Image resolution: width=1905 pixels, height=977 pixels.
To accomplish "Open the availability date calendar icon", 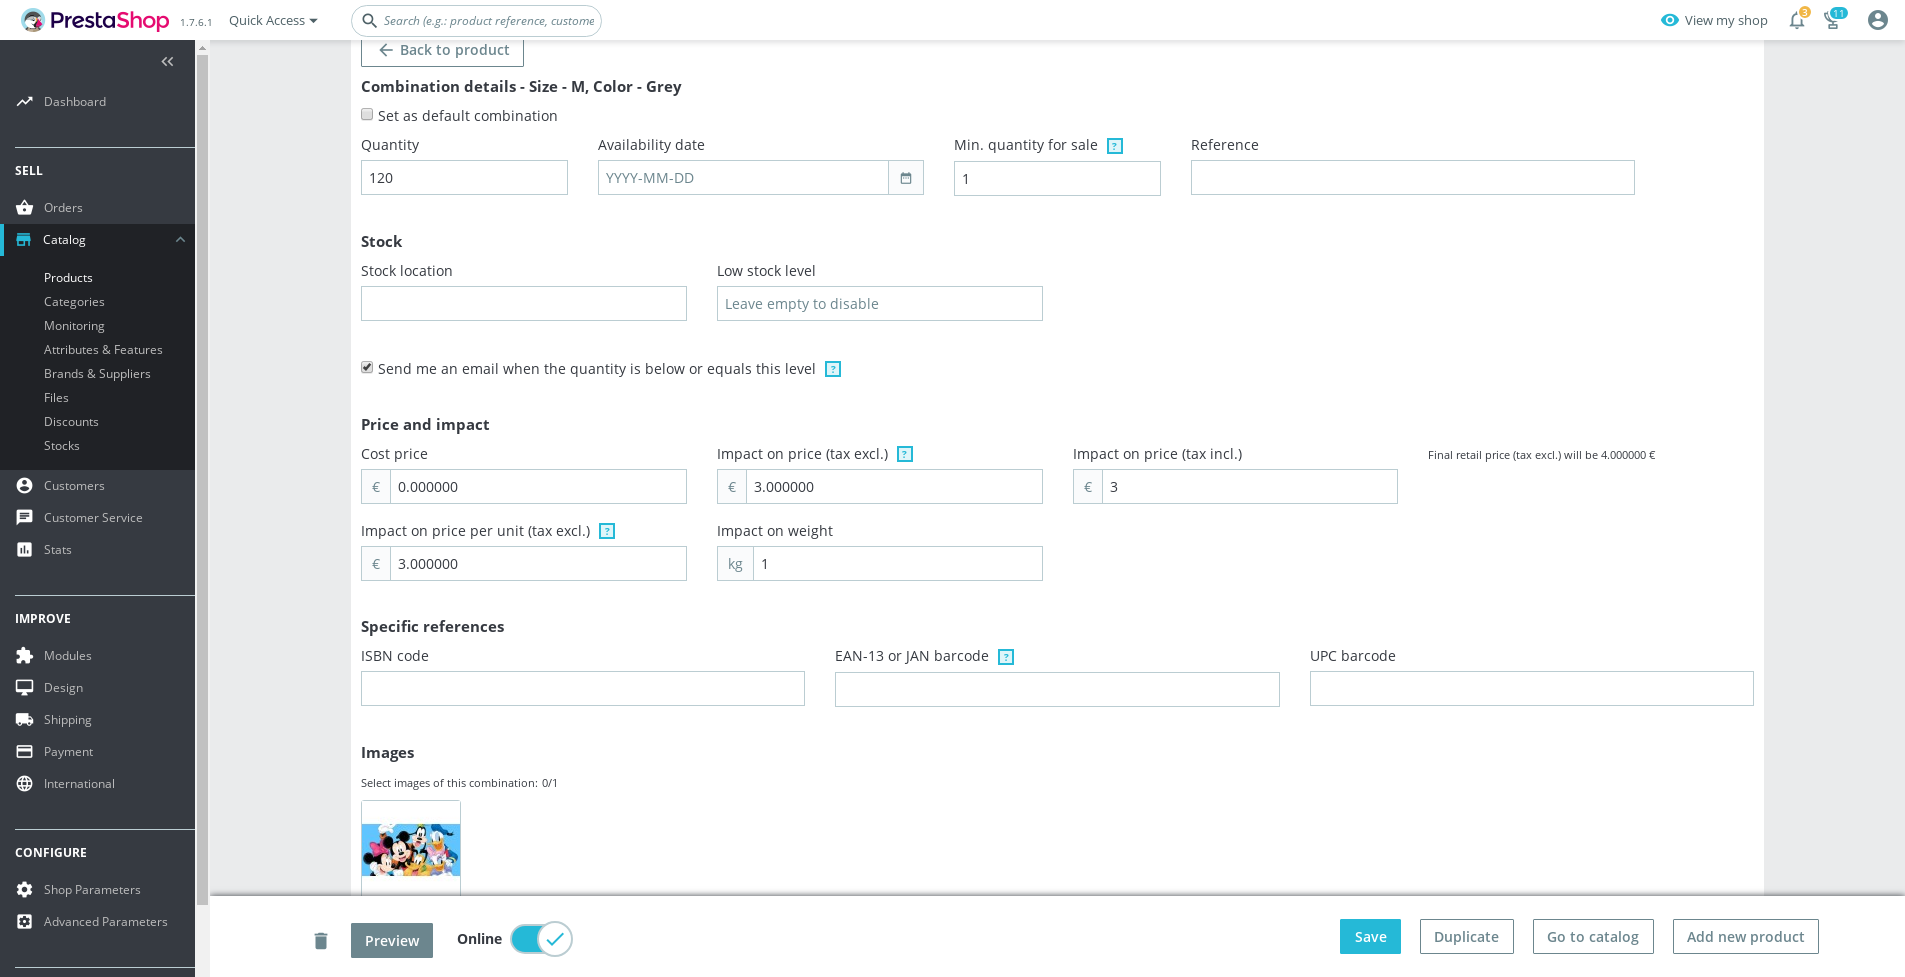I will pyautogui.click(x=905, y=177).
